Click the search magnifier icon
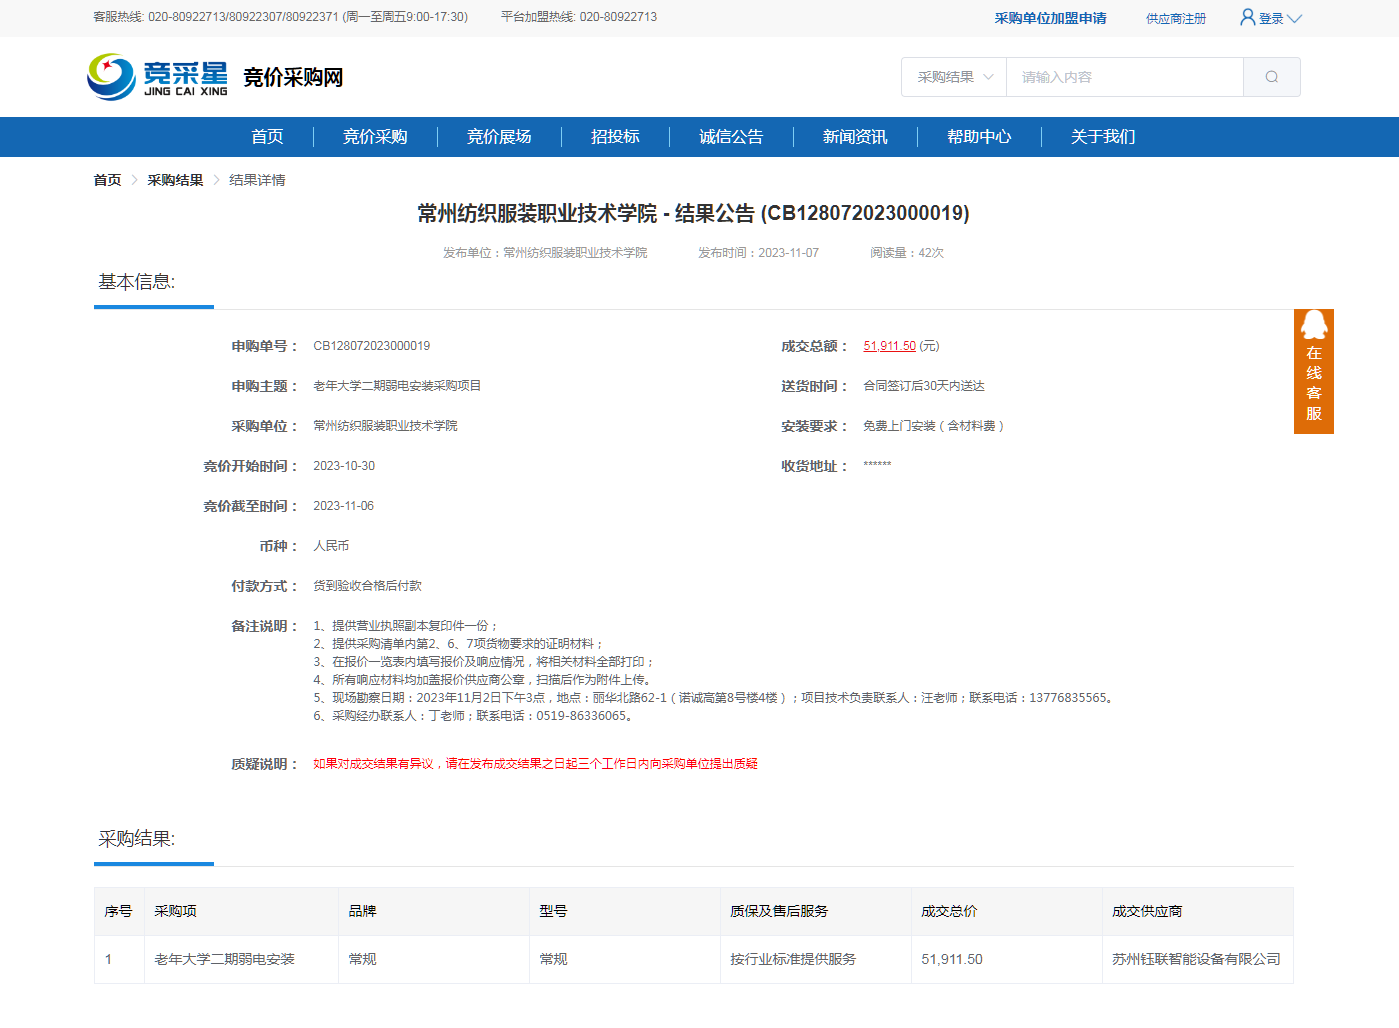Image resolution: width=1399 pixels, height=1028 pixels. pos(1271,77)
